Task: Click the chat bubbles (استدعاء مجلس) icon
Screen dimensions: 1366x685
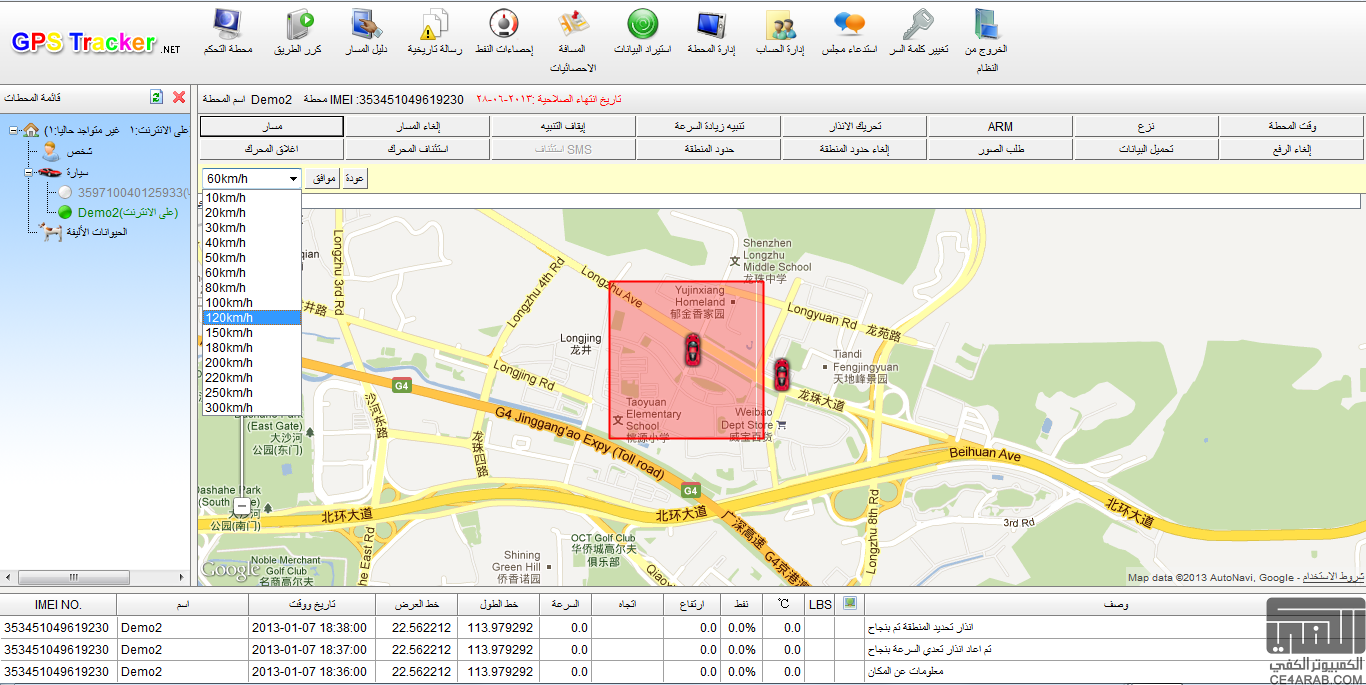Action: click(850, 23)
